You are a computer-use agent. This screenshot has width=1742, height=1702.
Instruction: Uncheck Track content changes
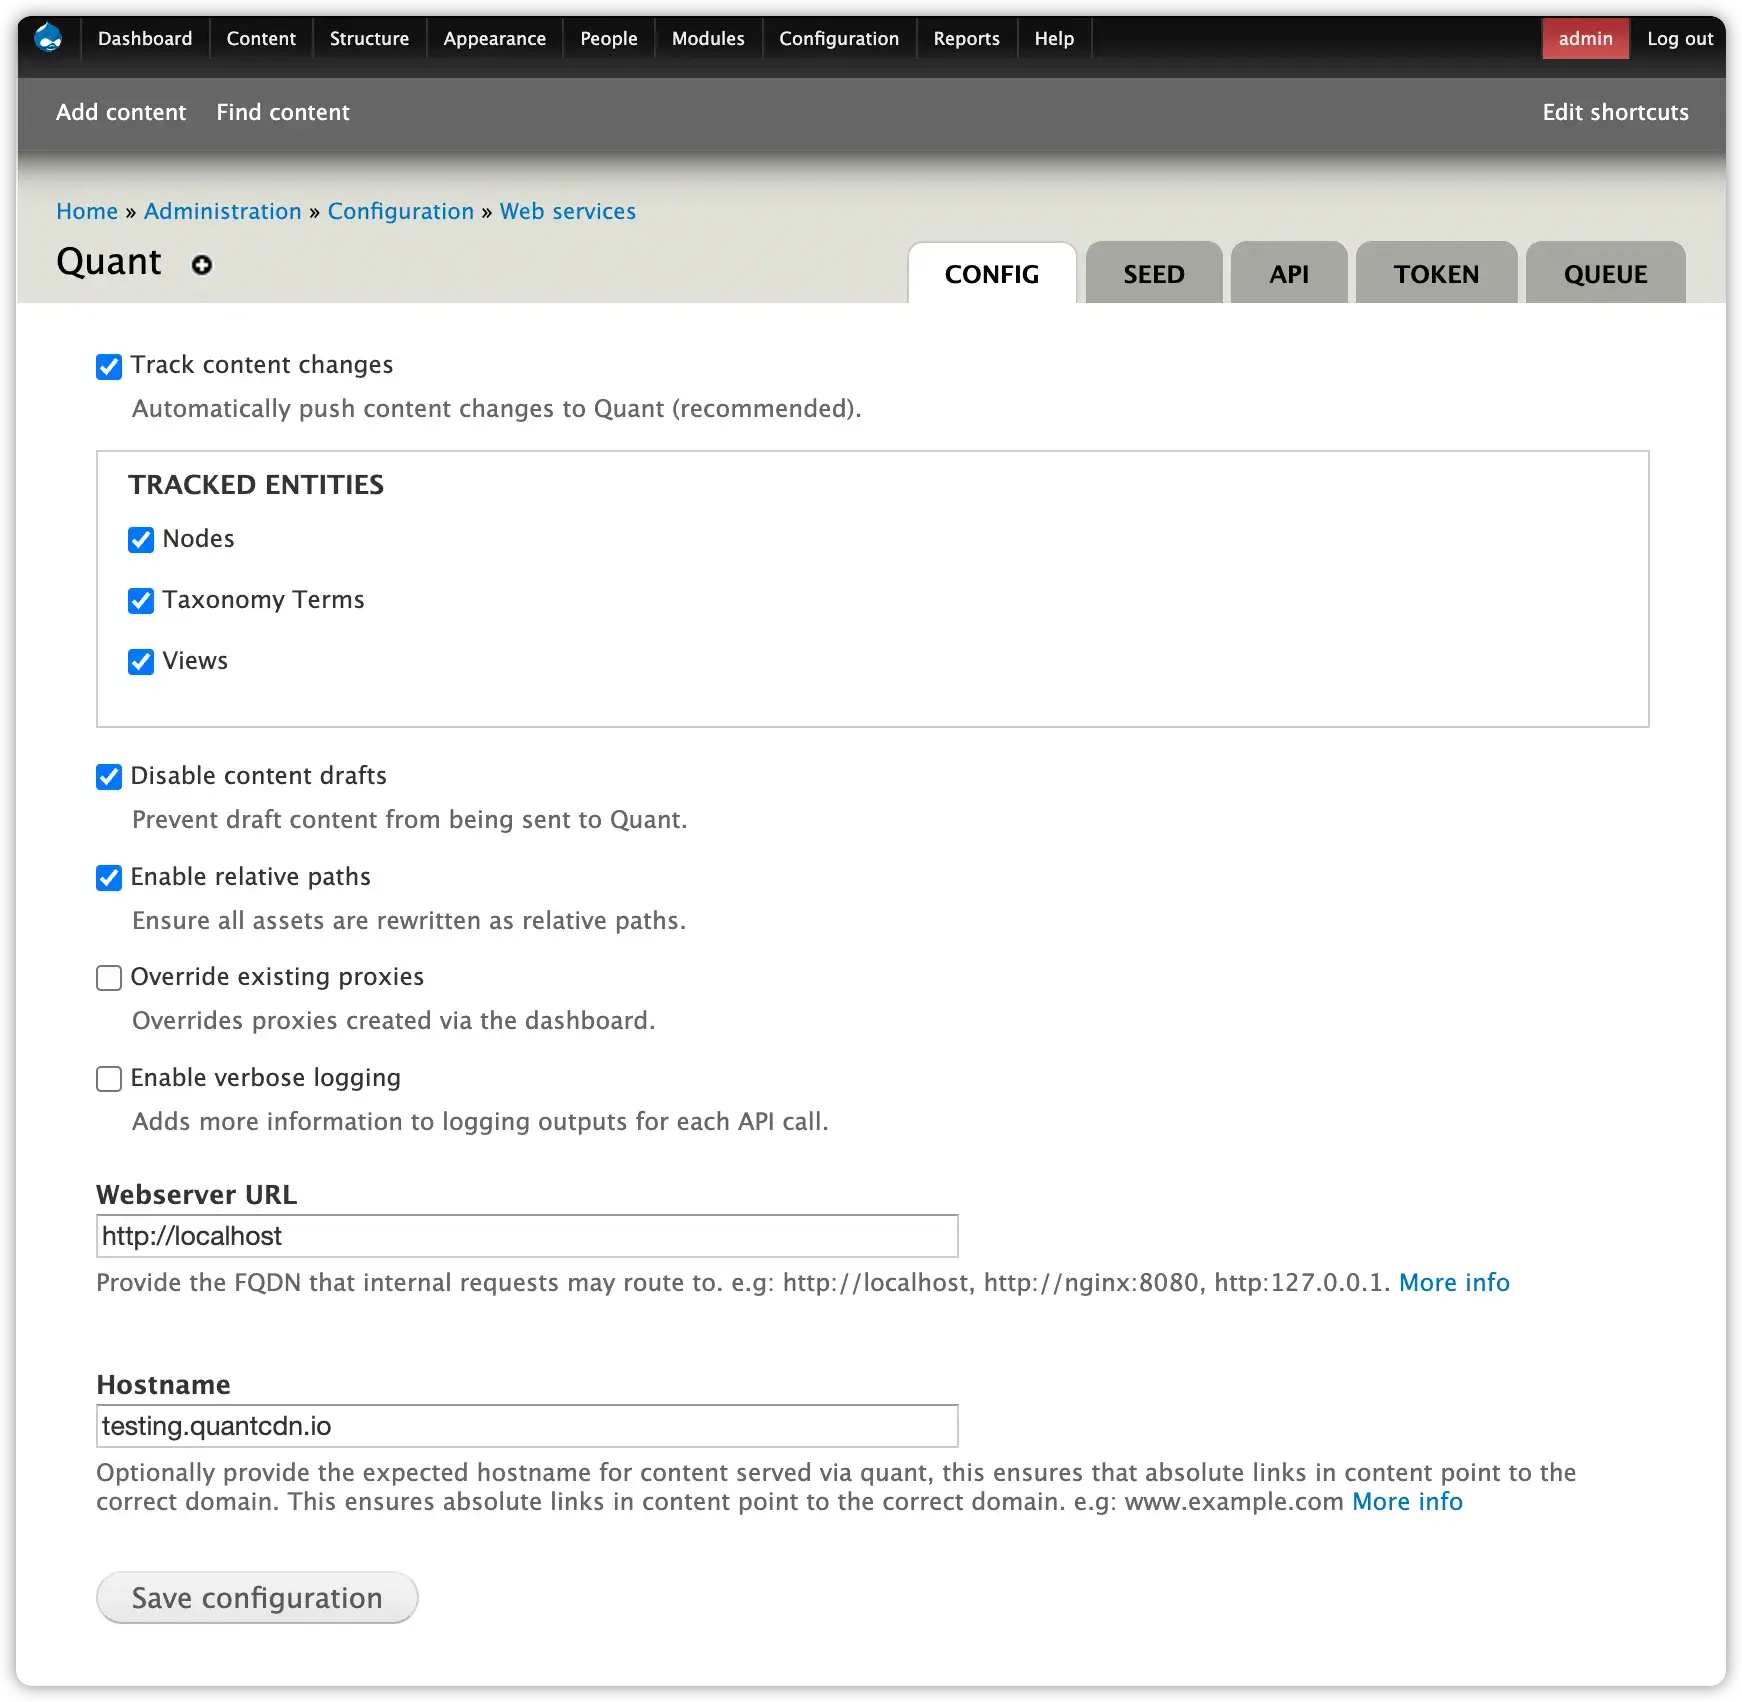(108, 366)
